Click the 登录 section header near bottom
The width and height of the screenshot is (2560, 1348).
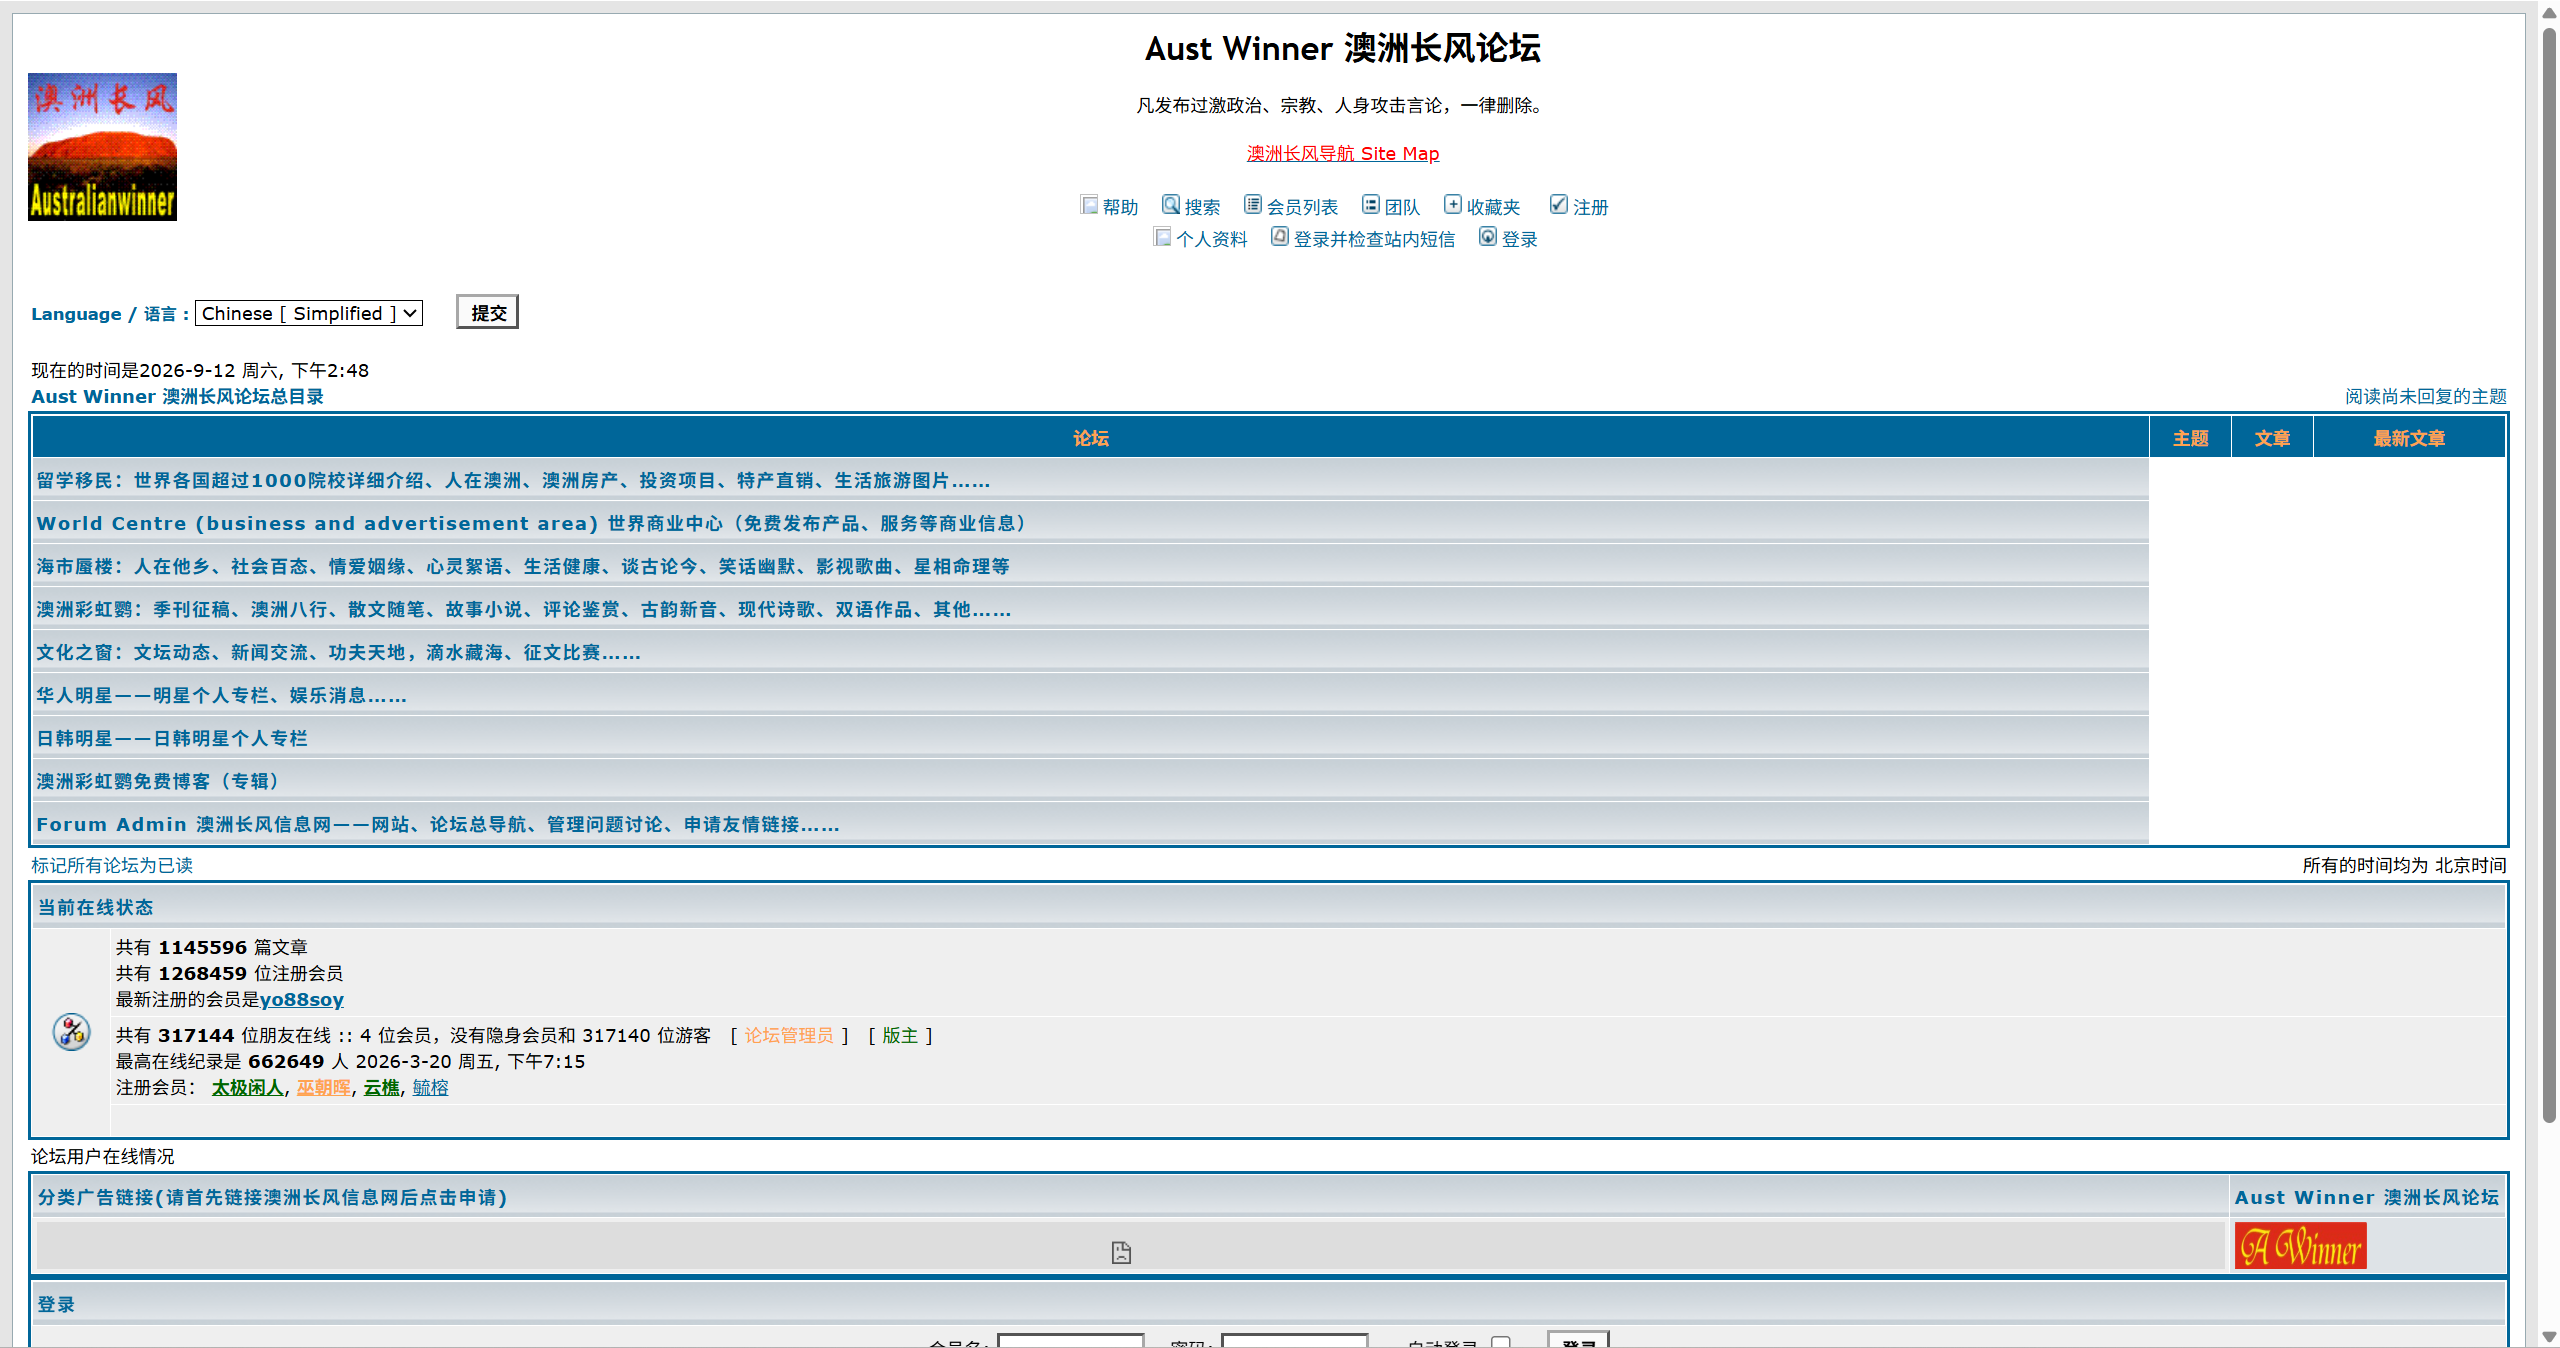(x=56, y=1305)
